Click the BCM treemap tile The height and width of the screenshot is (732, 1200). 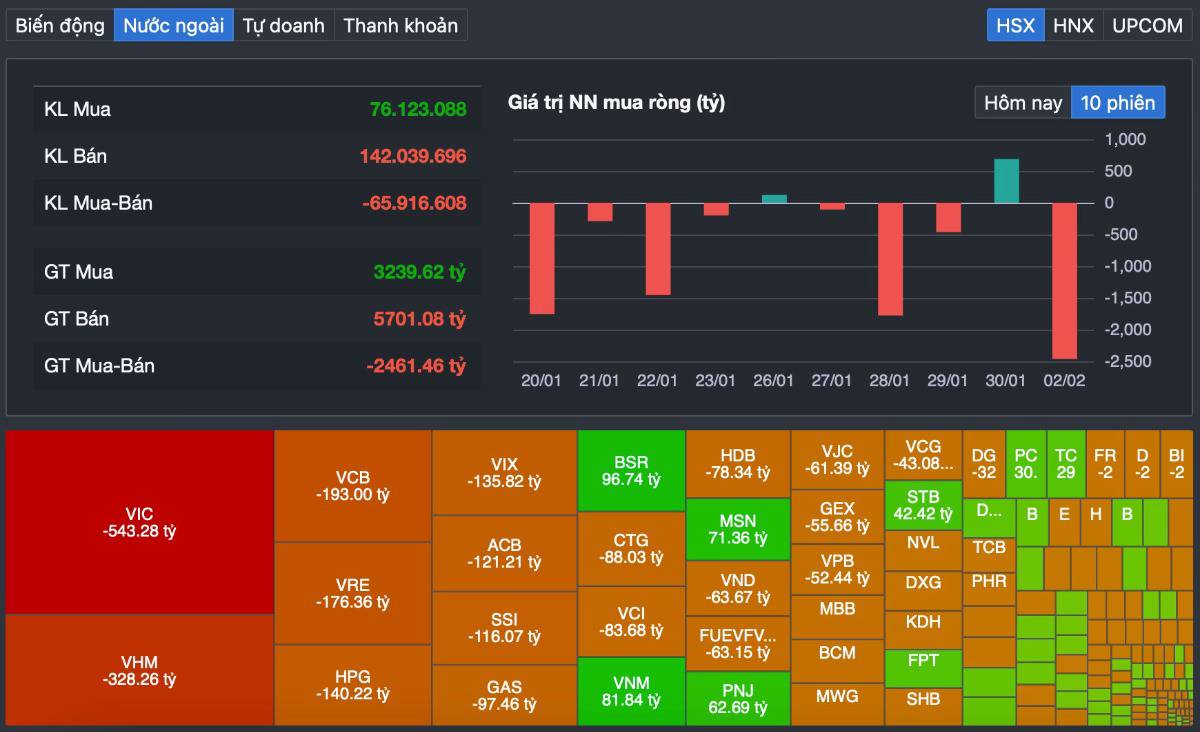(837, 660)
